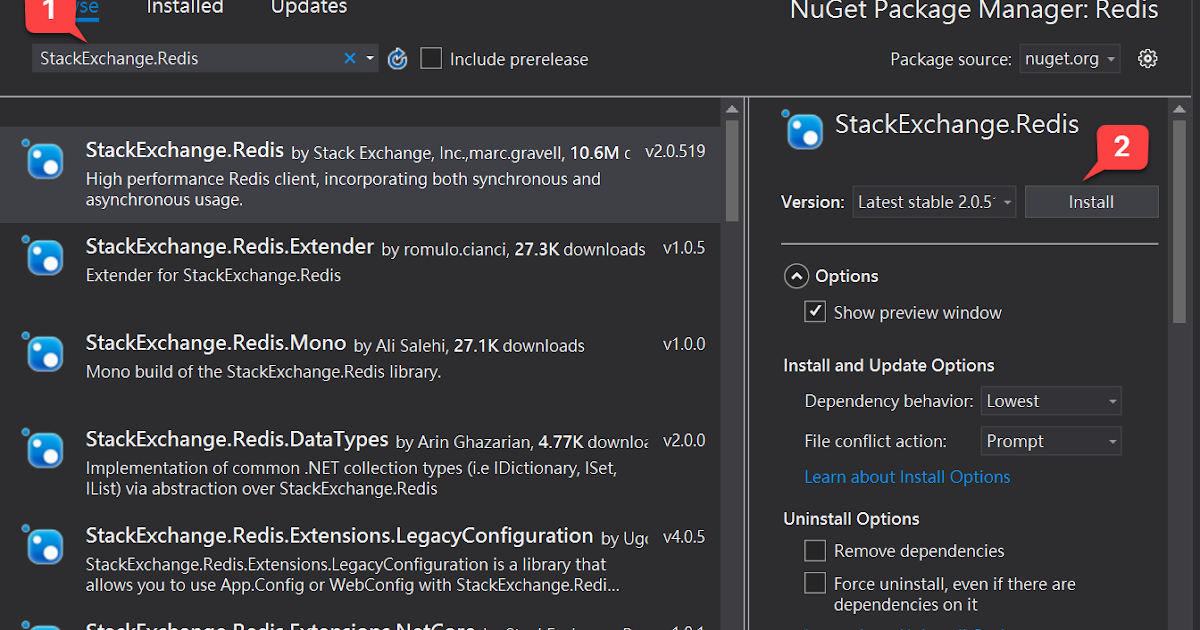Switch to the Updates tab
The height and width of the screenshot is (630, 1200).
(308, 8)
